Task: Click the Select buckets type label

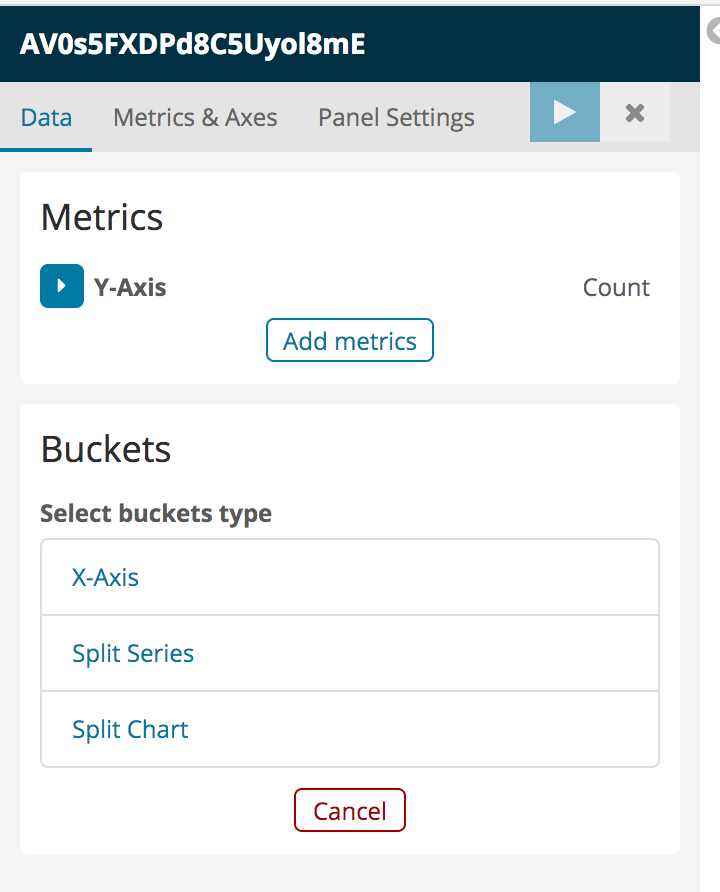Action: (x=156, y=514)
